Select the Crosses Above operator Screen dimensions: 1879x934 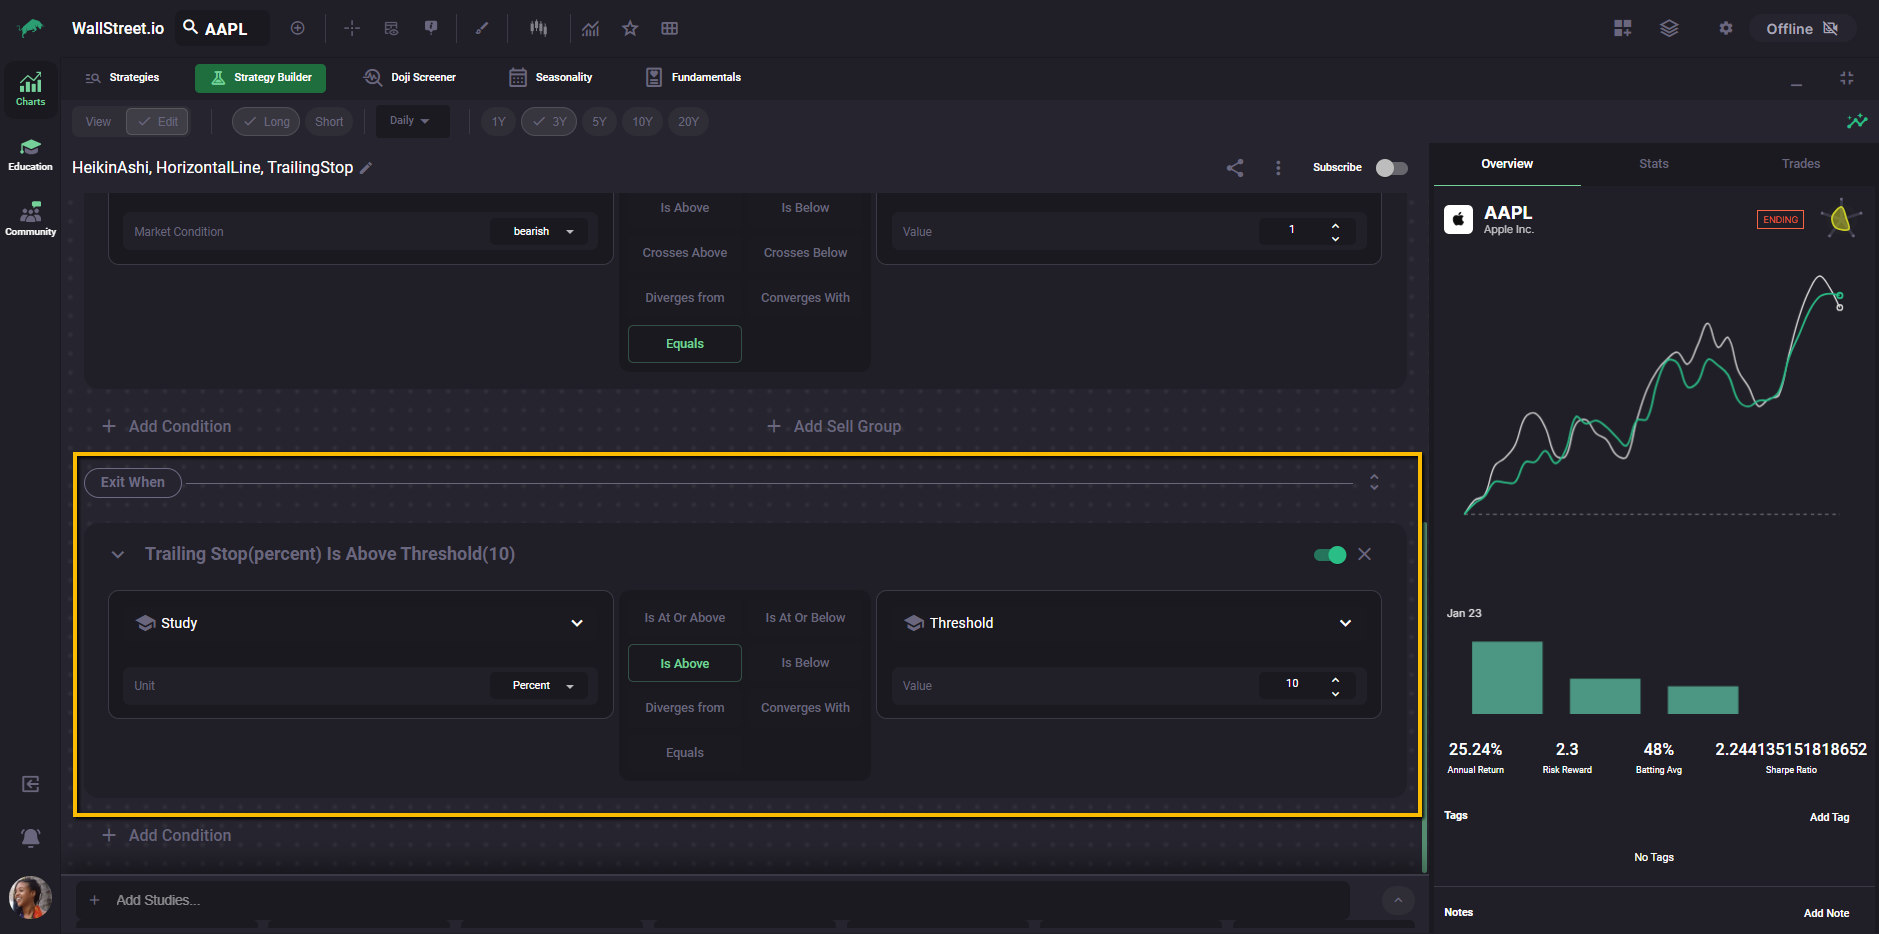pyautogui.click(x=684, y=253)
